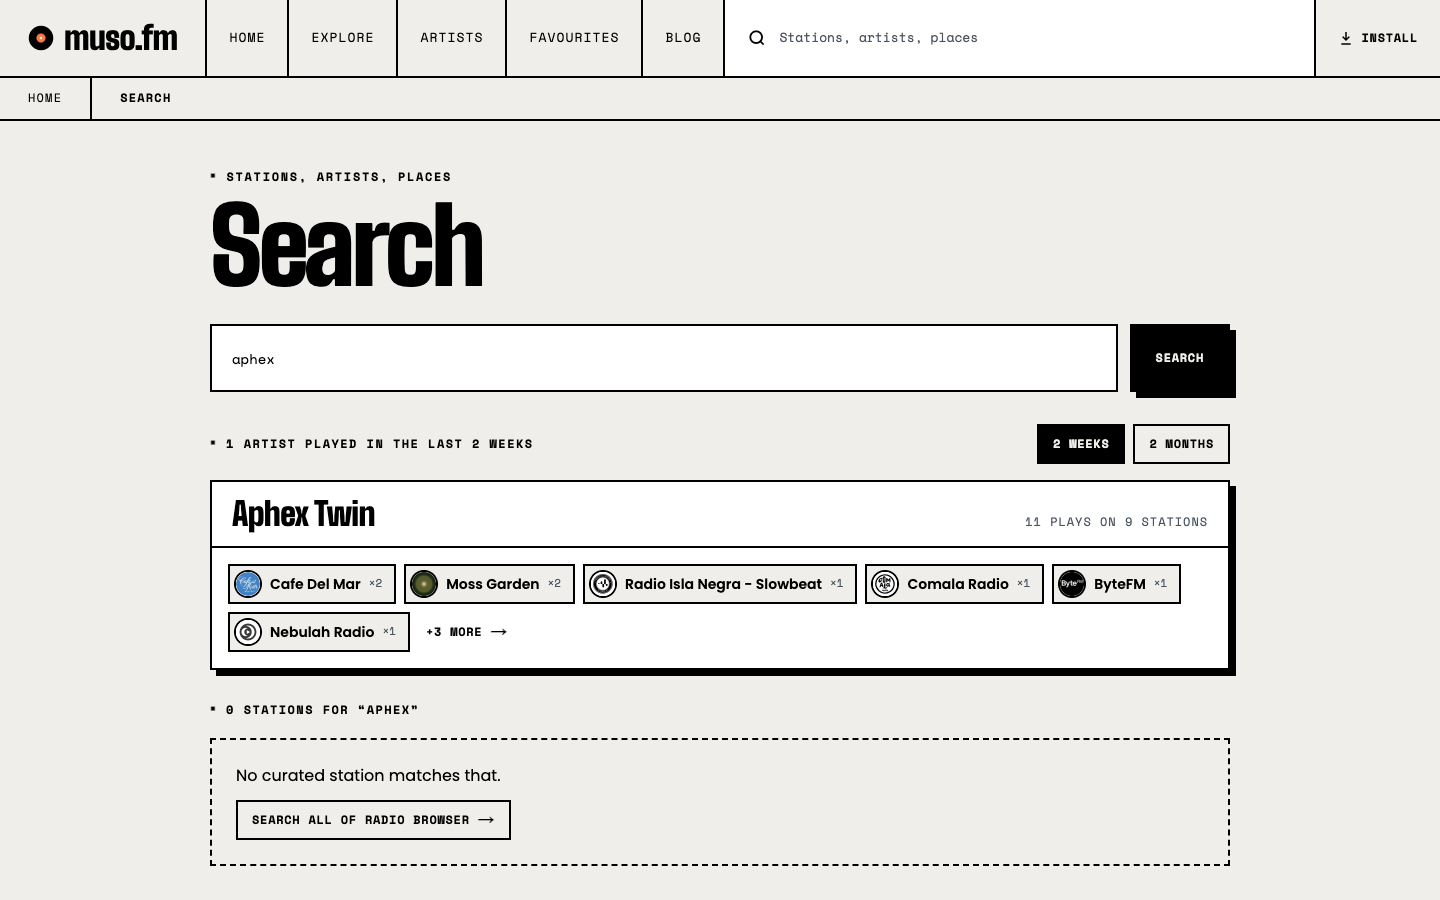Select the 2 Weeks time range

click(1081, 444)
